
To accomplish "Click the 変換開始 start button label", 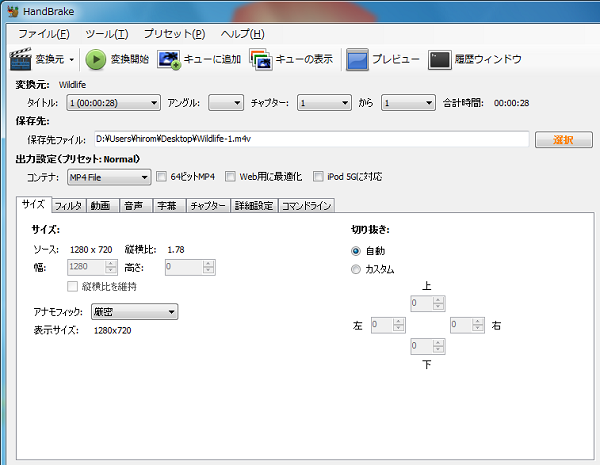I will (x=130, y=59).
